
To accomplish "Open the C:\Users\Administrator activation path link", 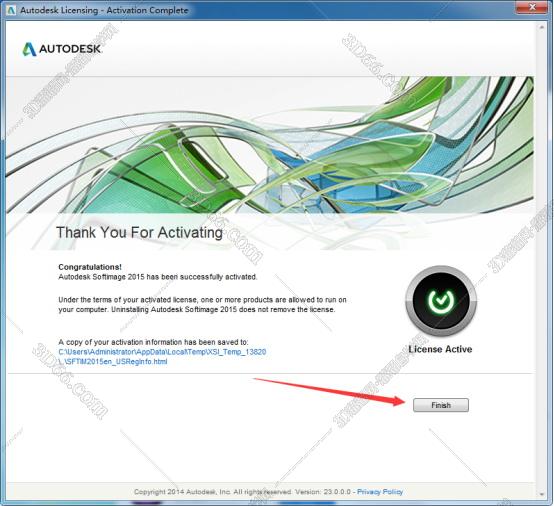I will [162, 352].
